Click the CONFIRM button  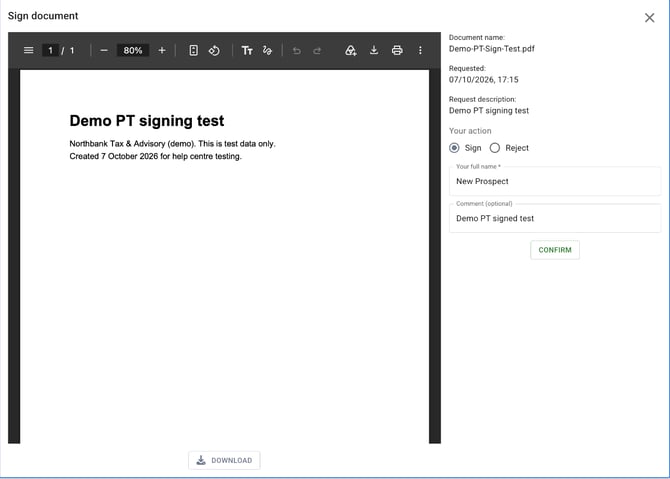click(555, 250)
